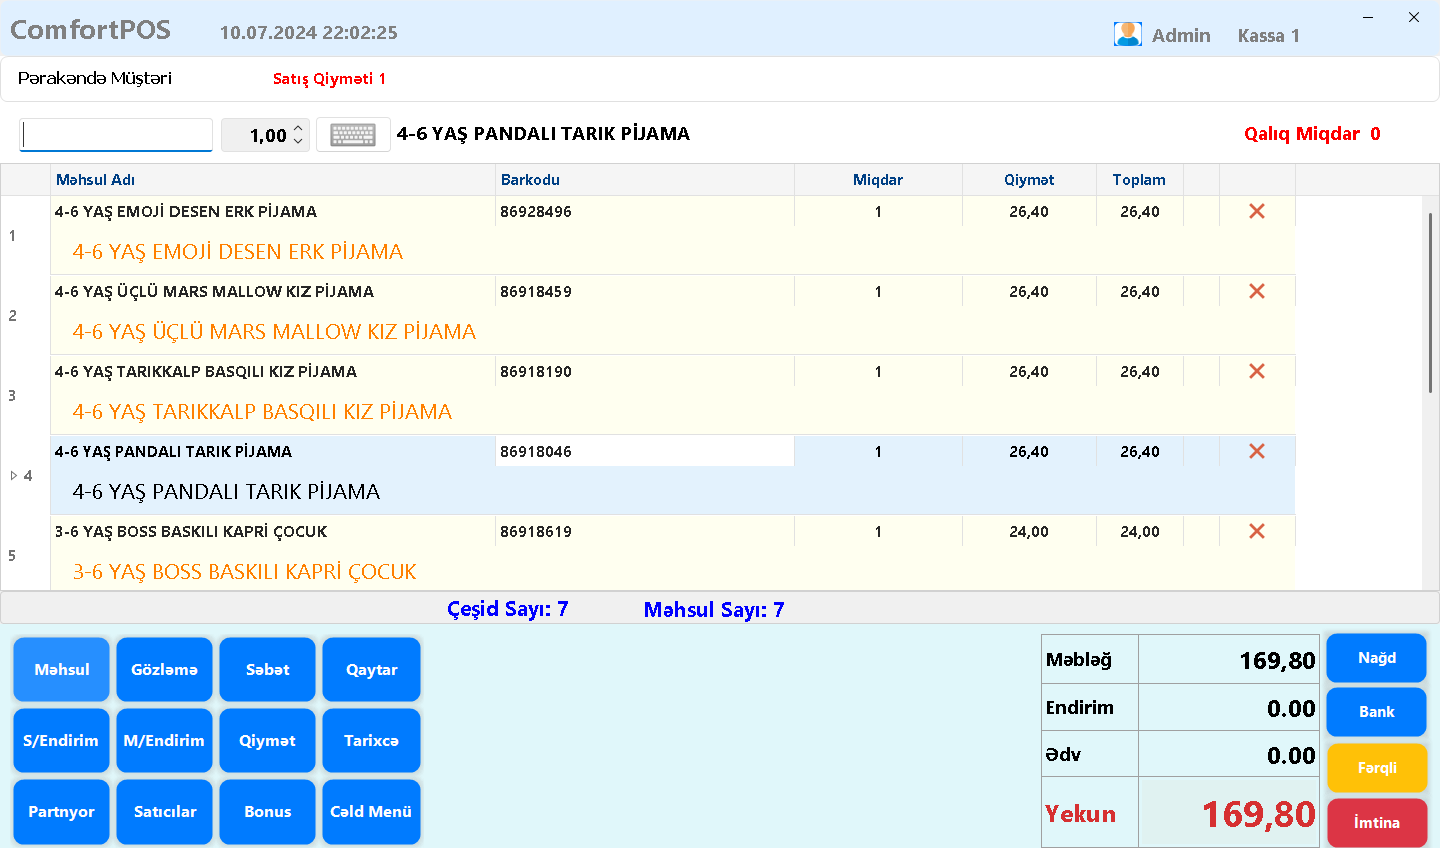Decrease the quantity stepper value
The image size is (1440, 848).
[x=298, y=141]
